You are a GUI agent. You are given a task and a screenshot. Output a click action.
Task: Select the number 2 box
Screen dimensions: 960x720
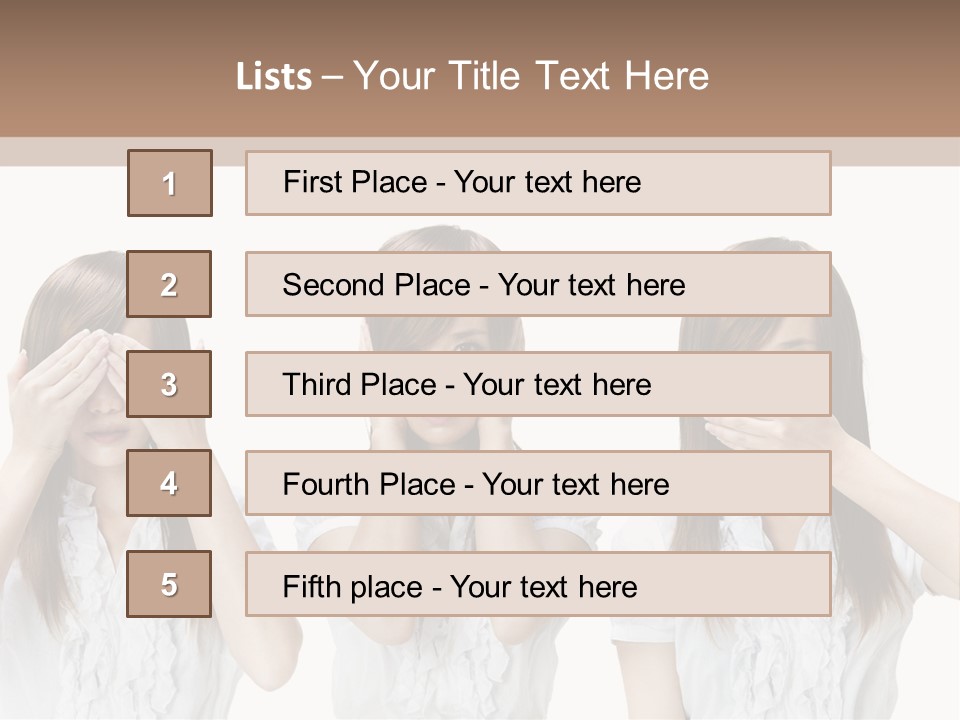170,284
